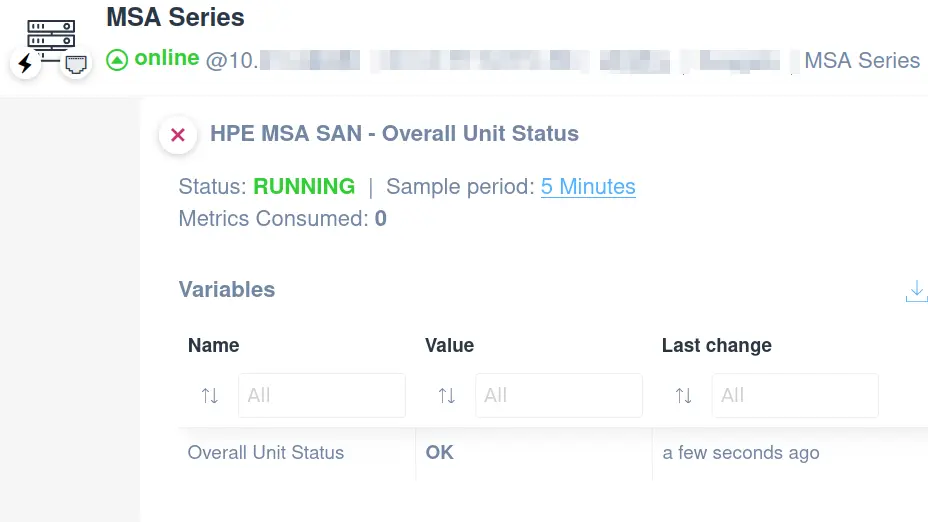Click the MSA Series label after the address
928x522 pixels.
coord(862,60)
